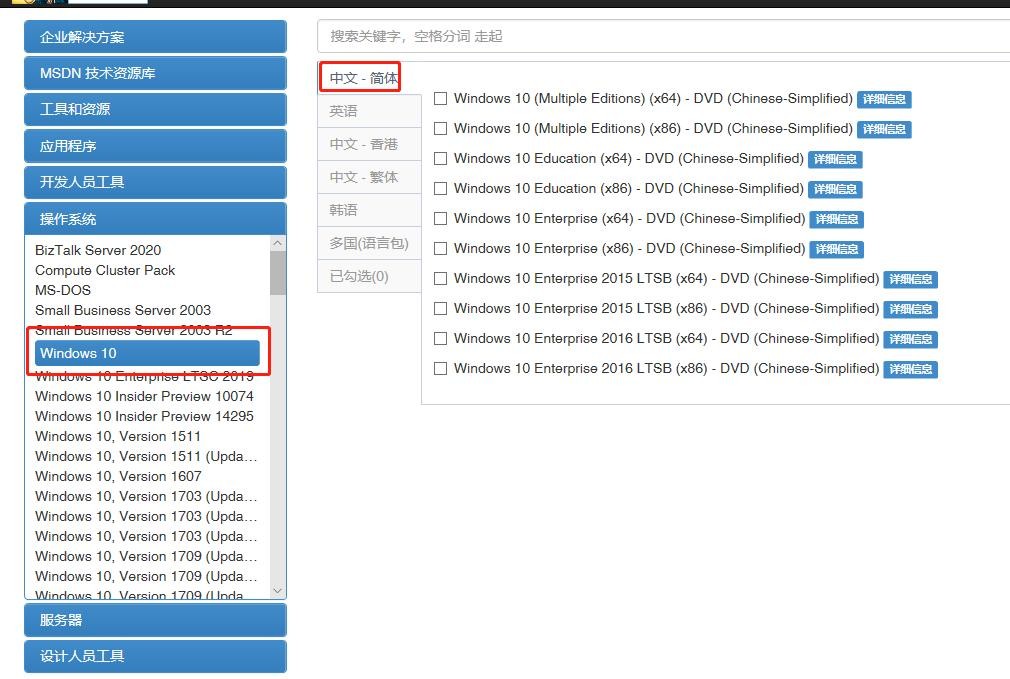
Task: Click 详细信息 for Enterprise 2016 LTSB x86
Action: (x=910, y=369)
